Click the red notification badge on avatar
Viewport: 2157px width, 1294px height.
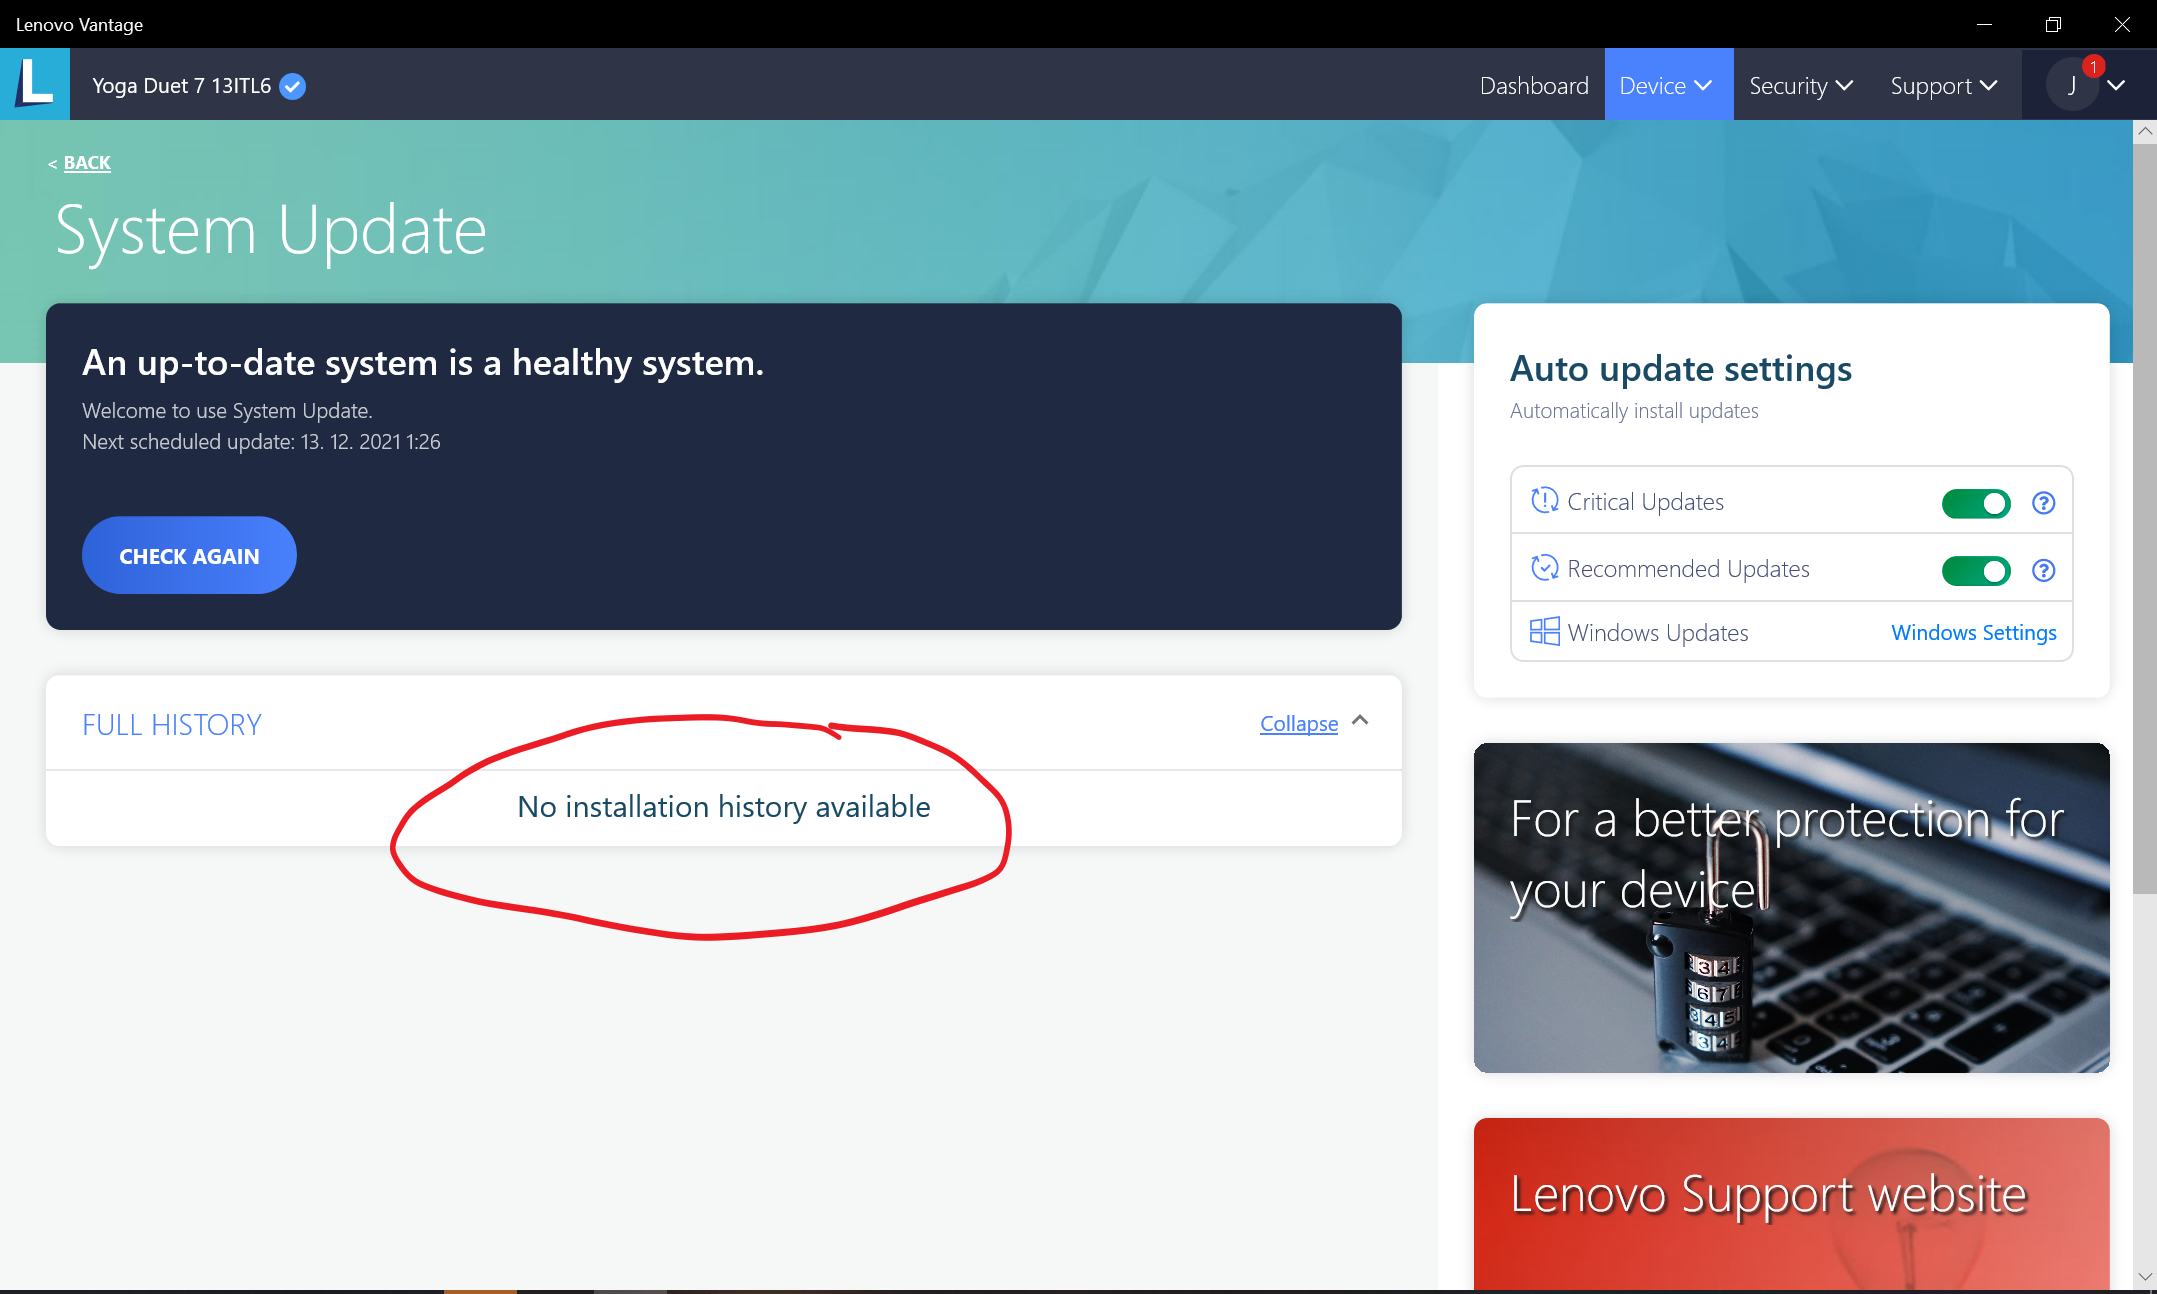click(x=2093, y=66)
